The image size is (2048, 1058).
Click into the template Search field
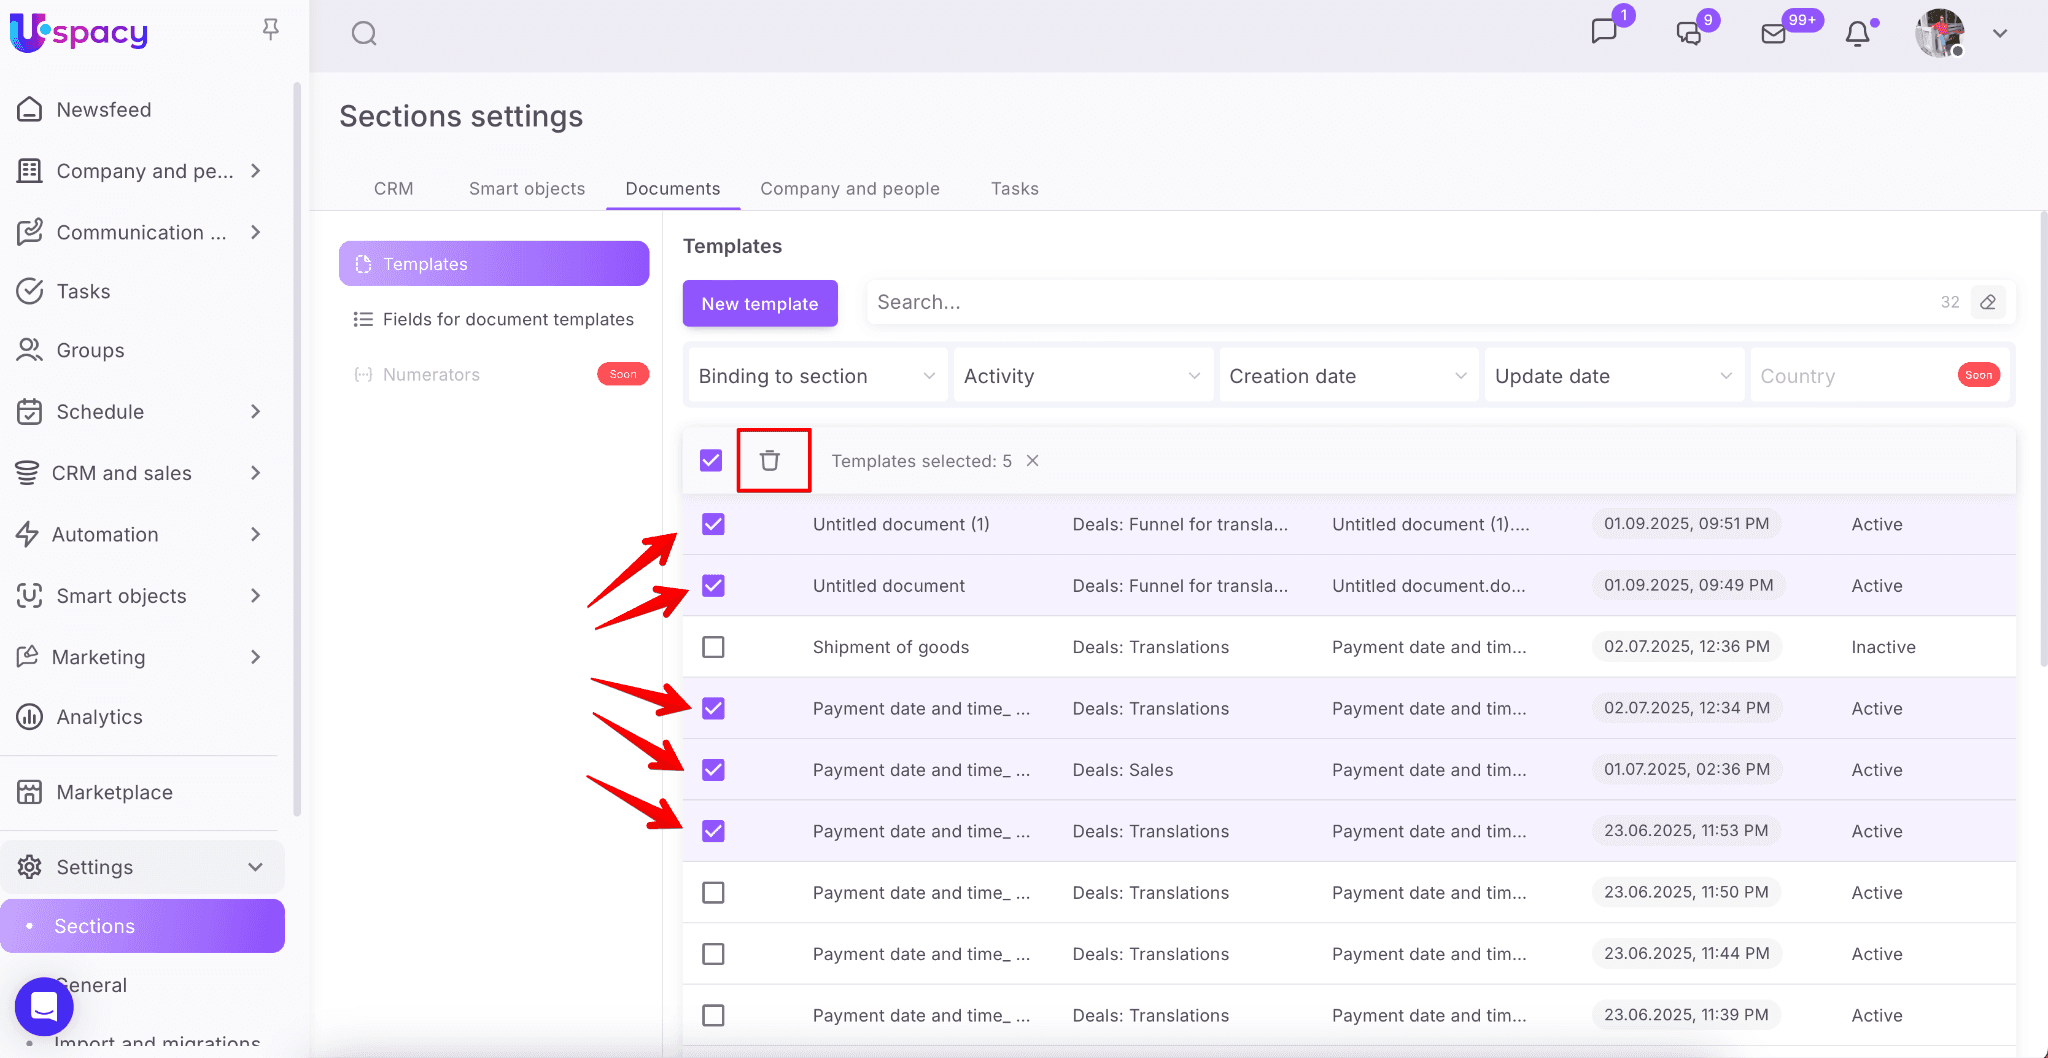1400,302
